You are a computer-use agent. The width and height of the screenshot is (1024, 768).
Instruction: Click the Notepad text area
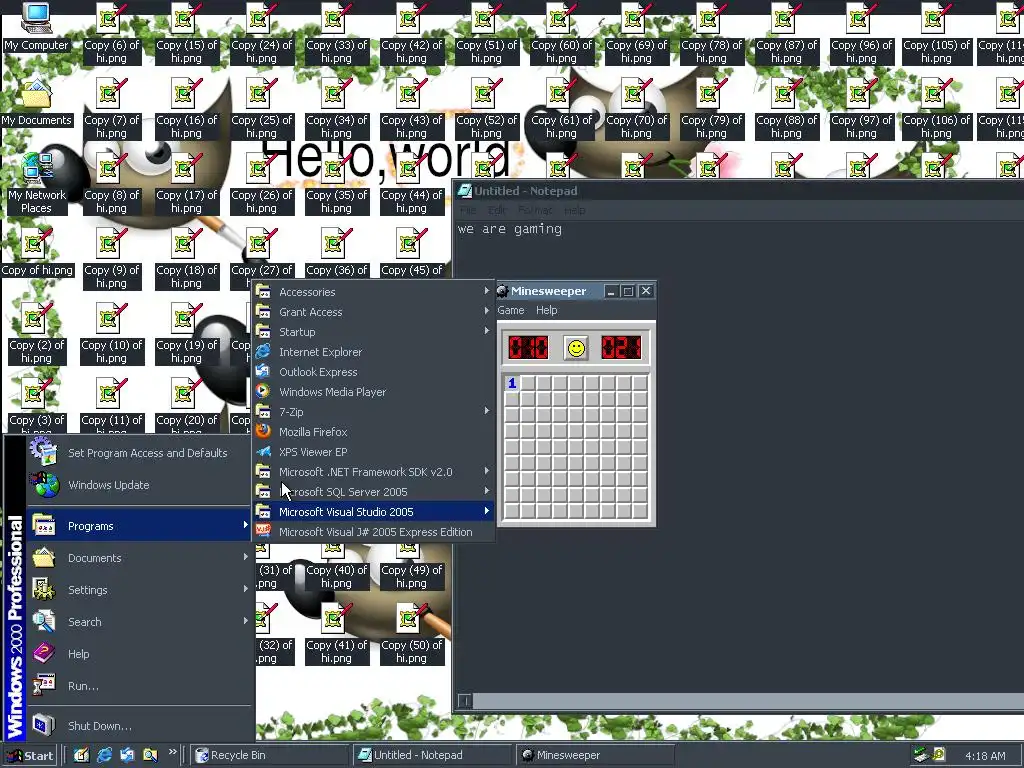click(739, 455)
